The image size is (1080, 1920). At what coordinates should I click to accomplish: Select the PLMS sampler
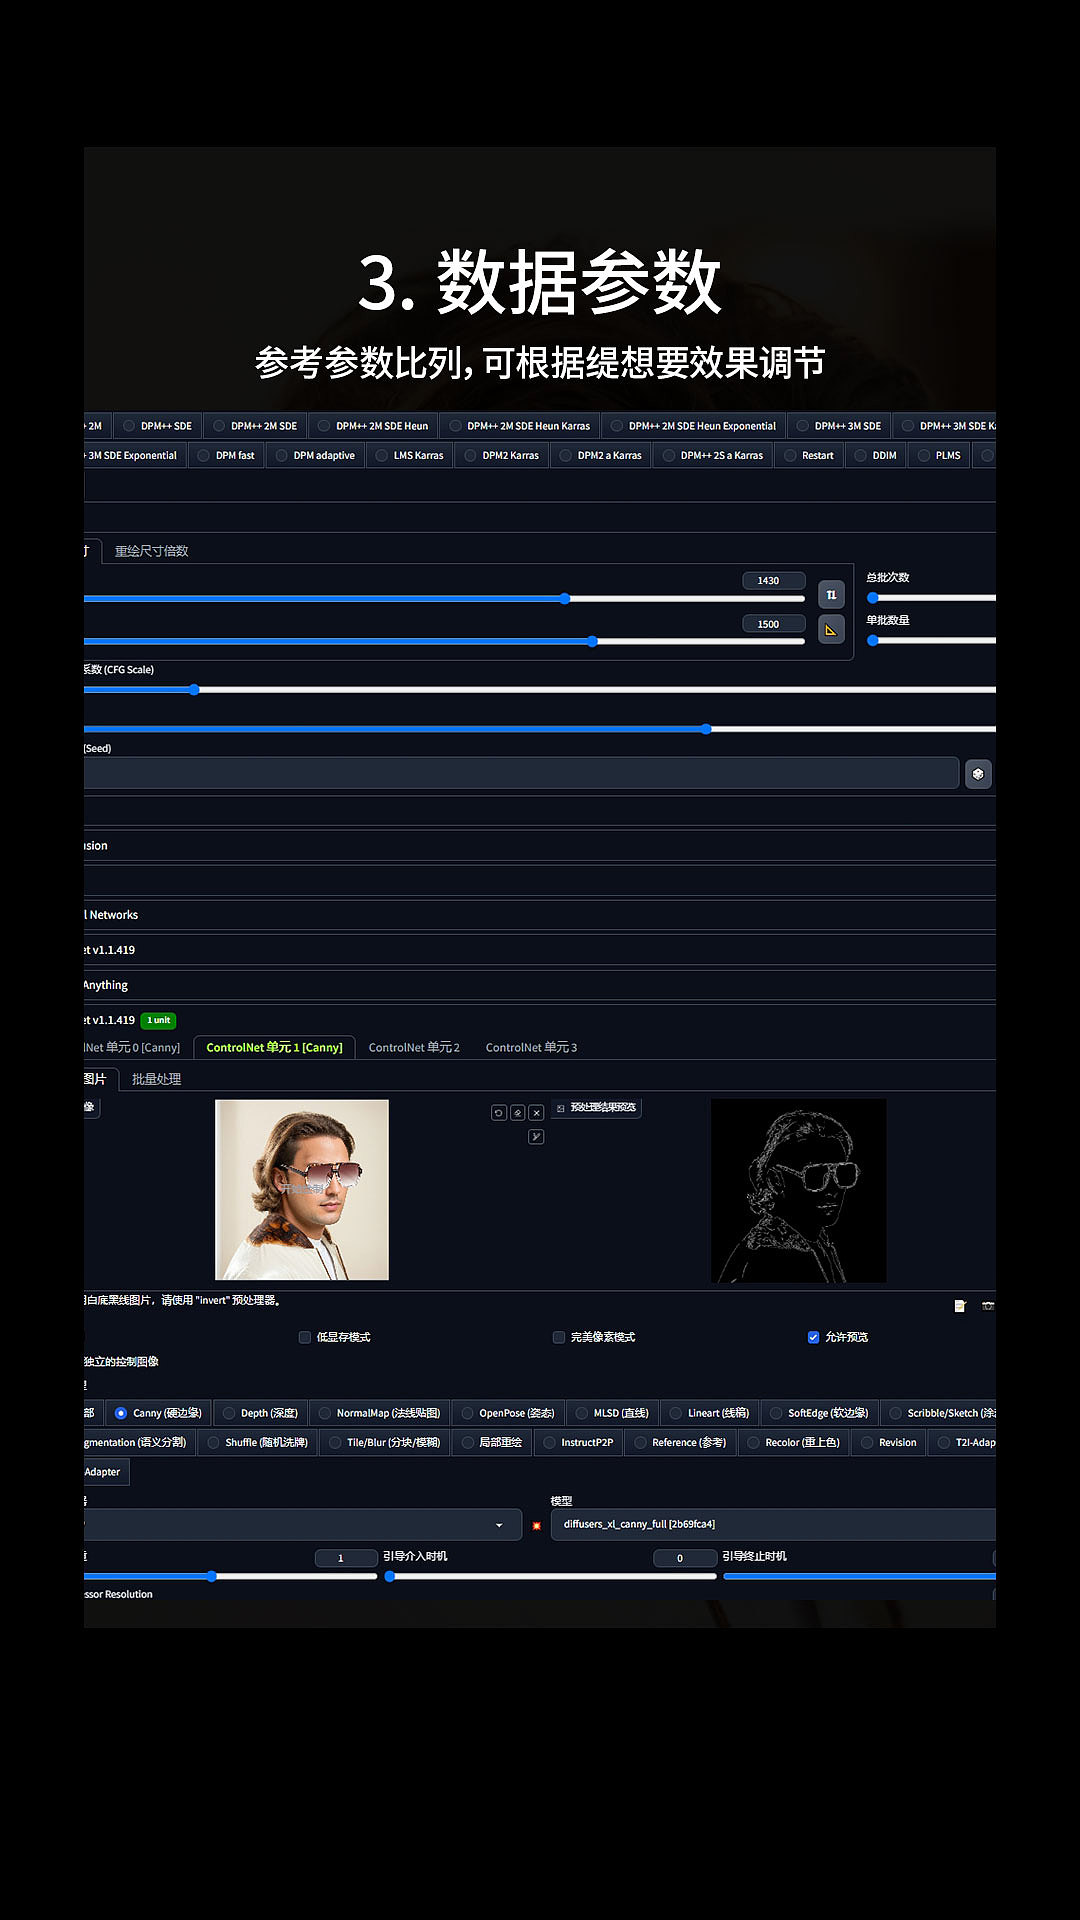coord(939,455)
